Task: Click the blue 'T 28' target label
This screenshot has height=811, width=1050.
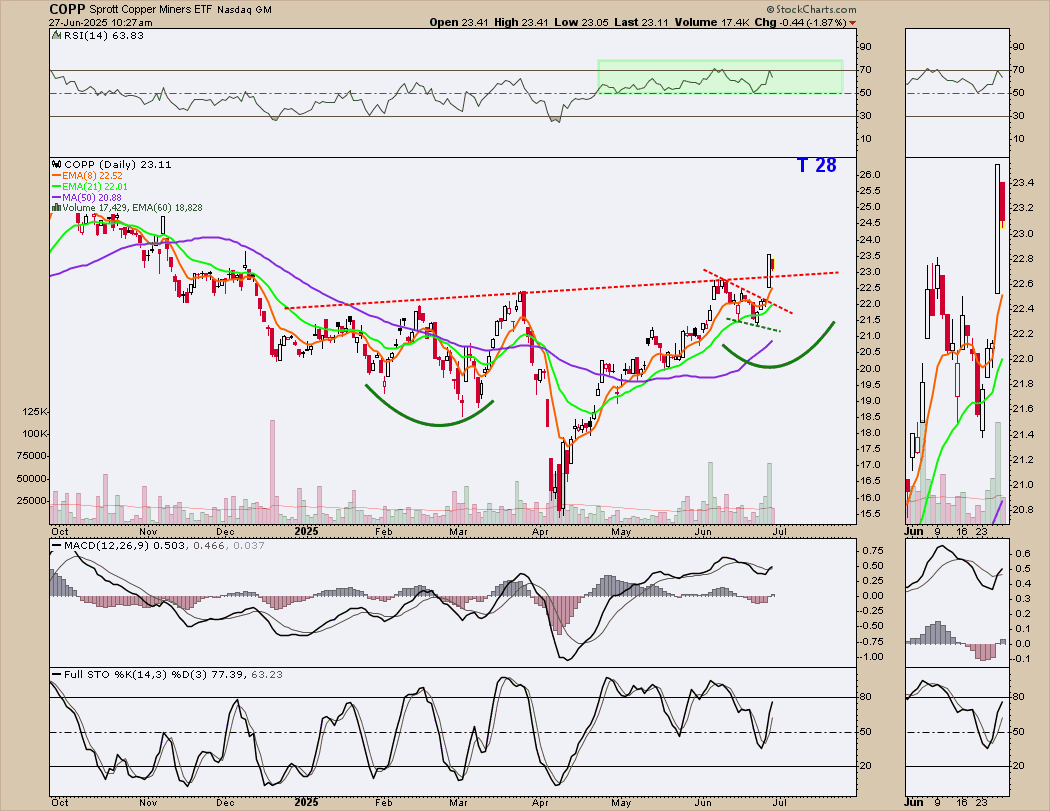Action: tap(816, 165)
